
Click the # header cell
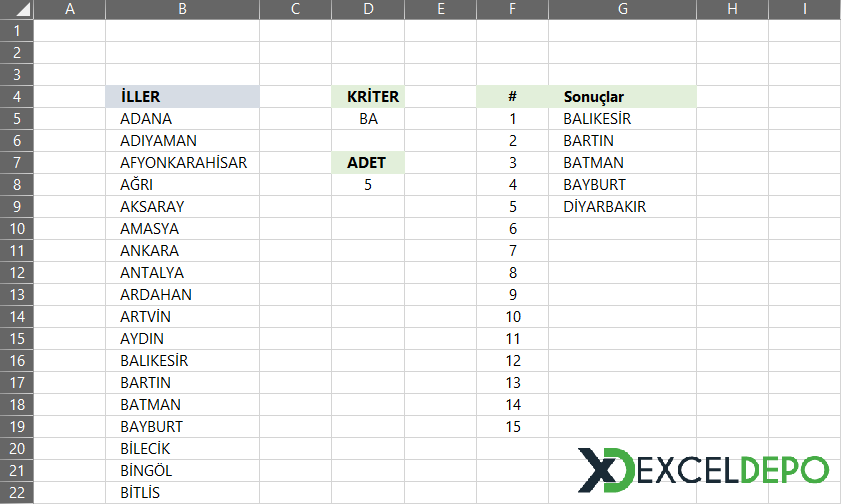coord(512,97)
